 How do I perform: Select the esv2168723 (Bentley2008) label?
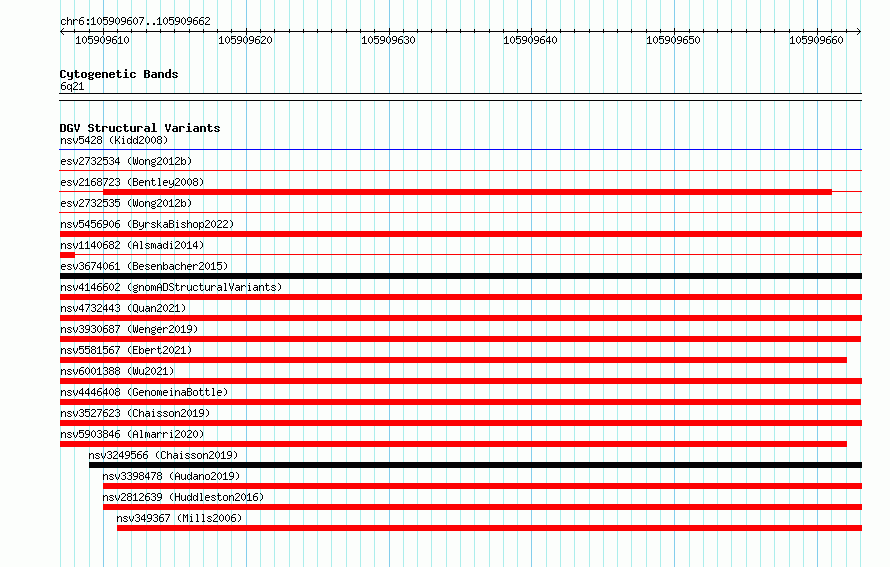[x=132, y=182]
